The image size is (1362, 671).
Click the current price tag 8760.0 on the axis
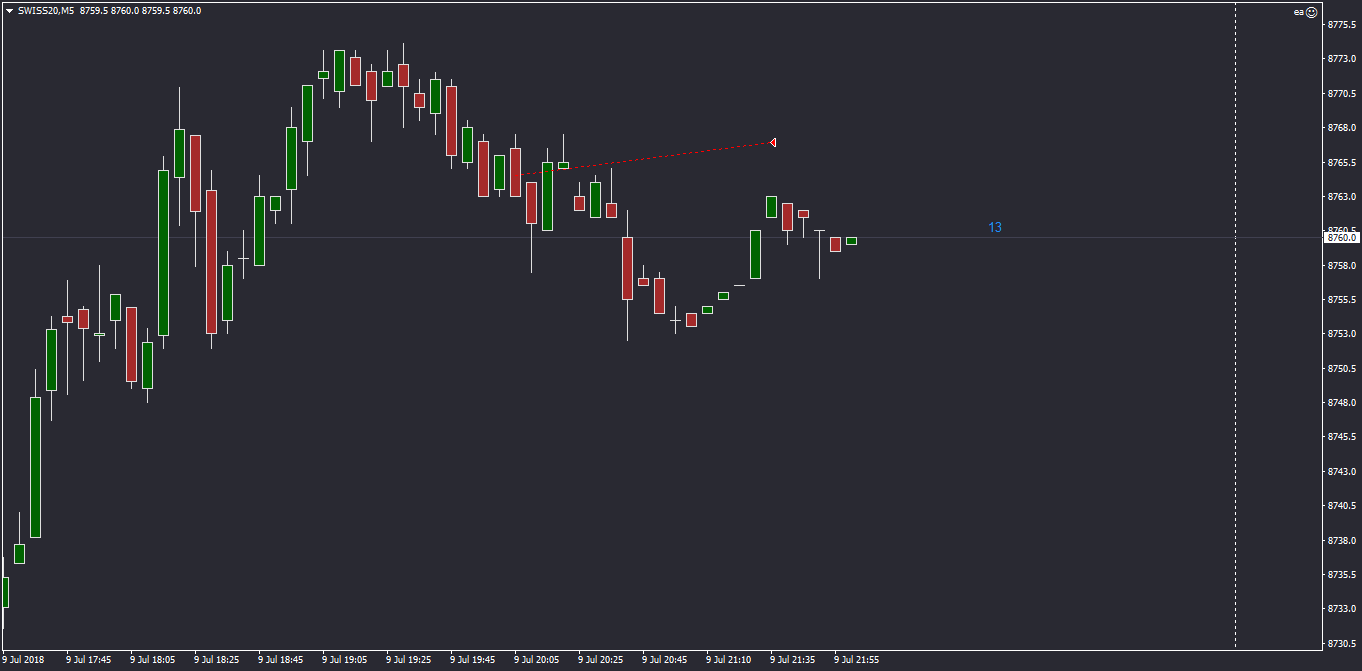1342,237
